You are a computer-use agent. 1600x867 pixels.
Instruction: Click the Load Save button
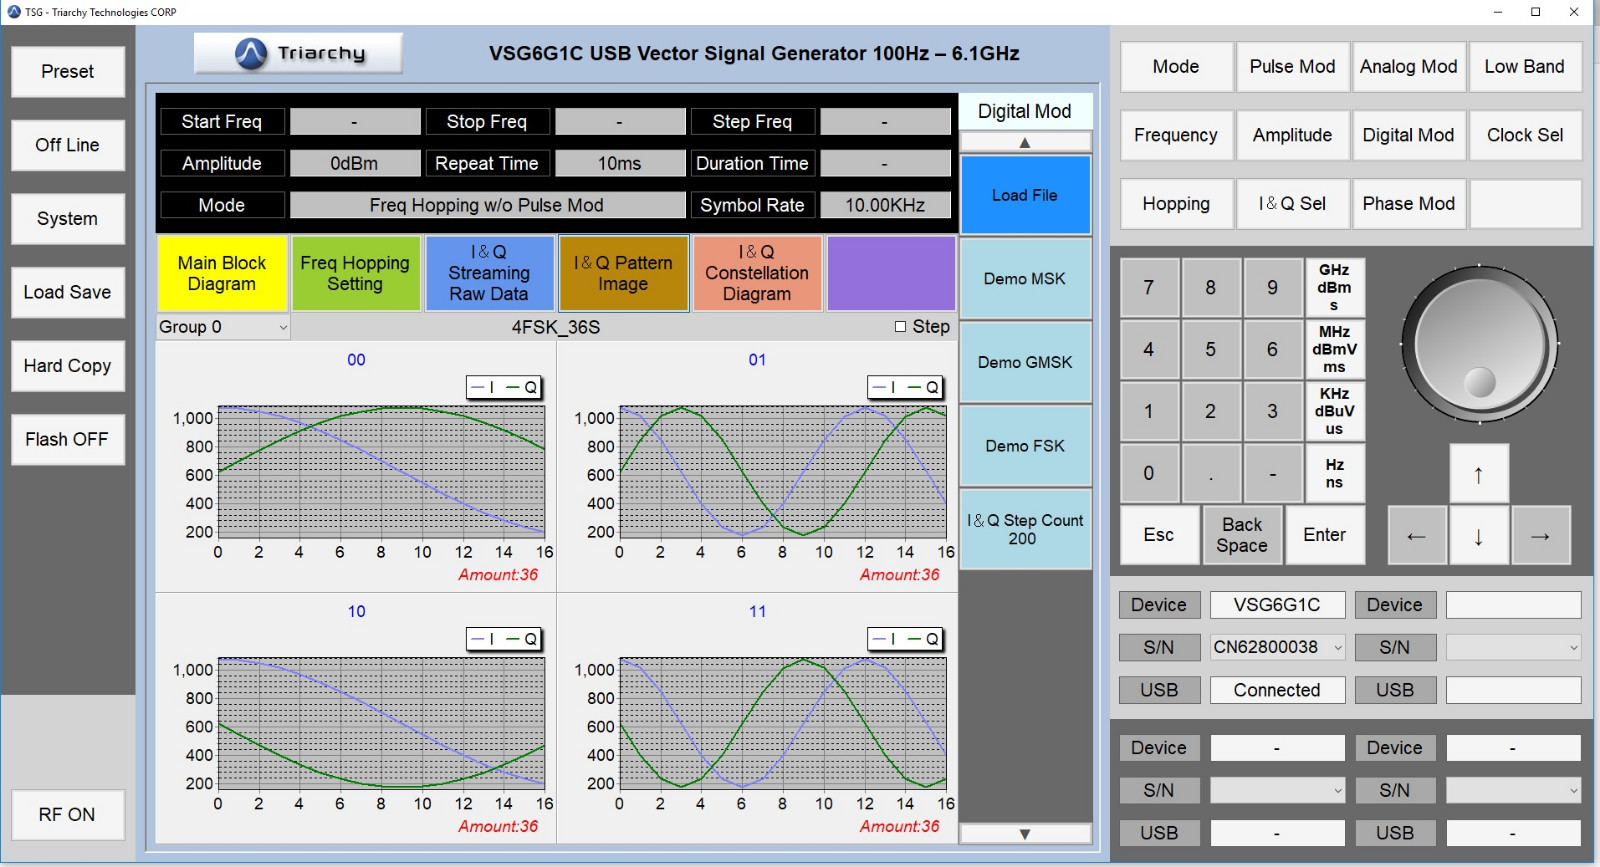(x=67, y=292)
